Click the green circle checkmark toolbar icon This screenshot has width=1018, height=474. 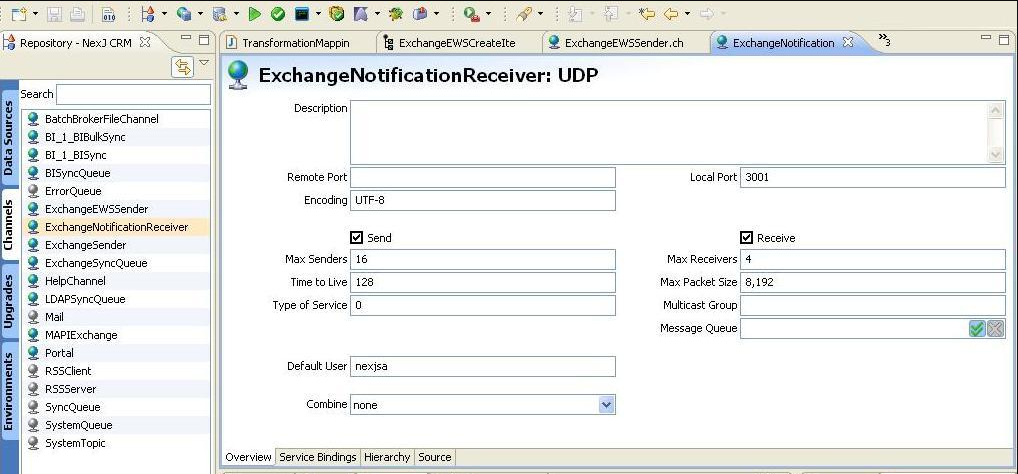coord(278,14)
